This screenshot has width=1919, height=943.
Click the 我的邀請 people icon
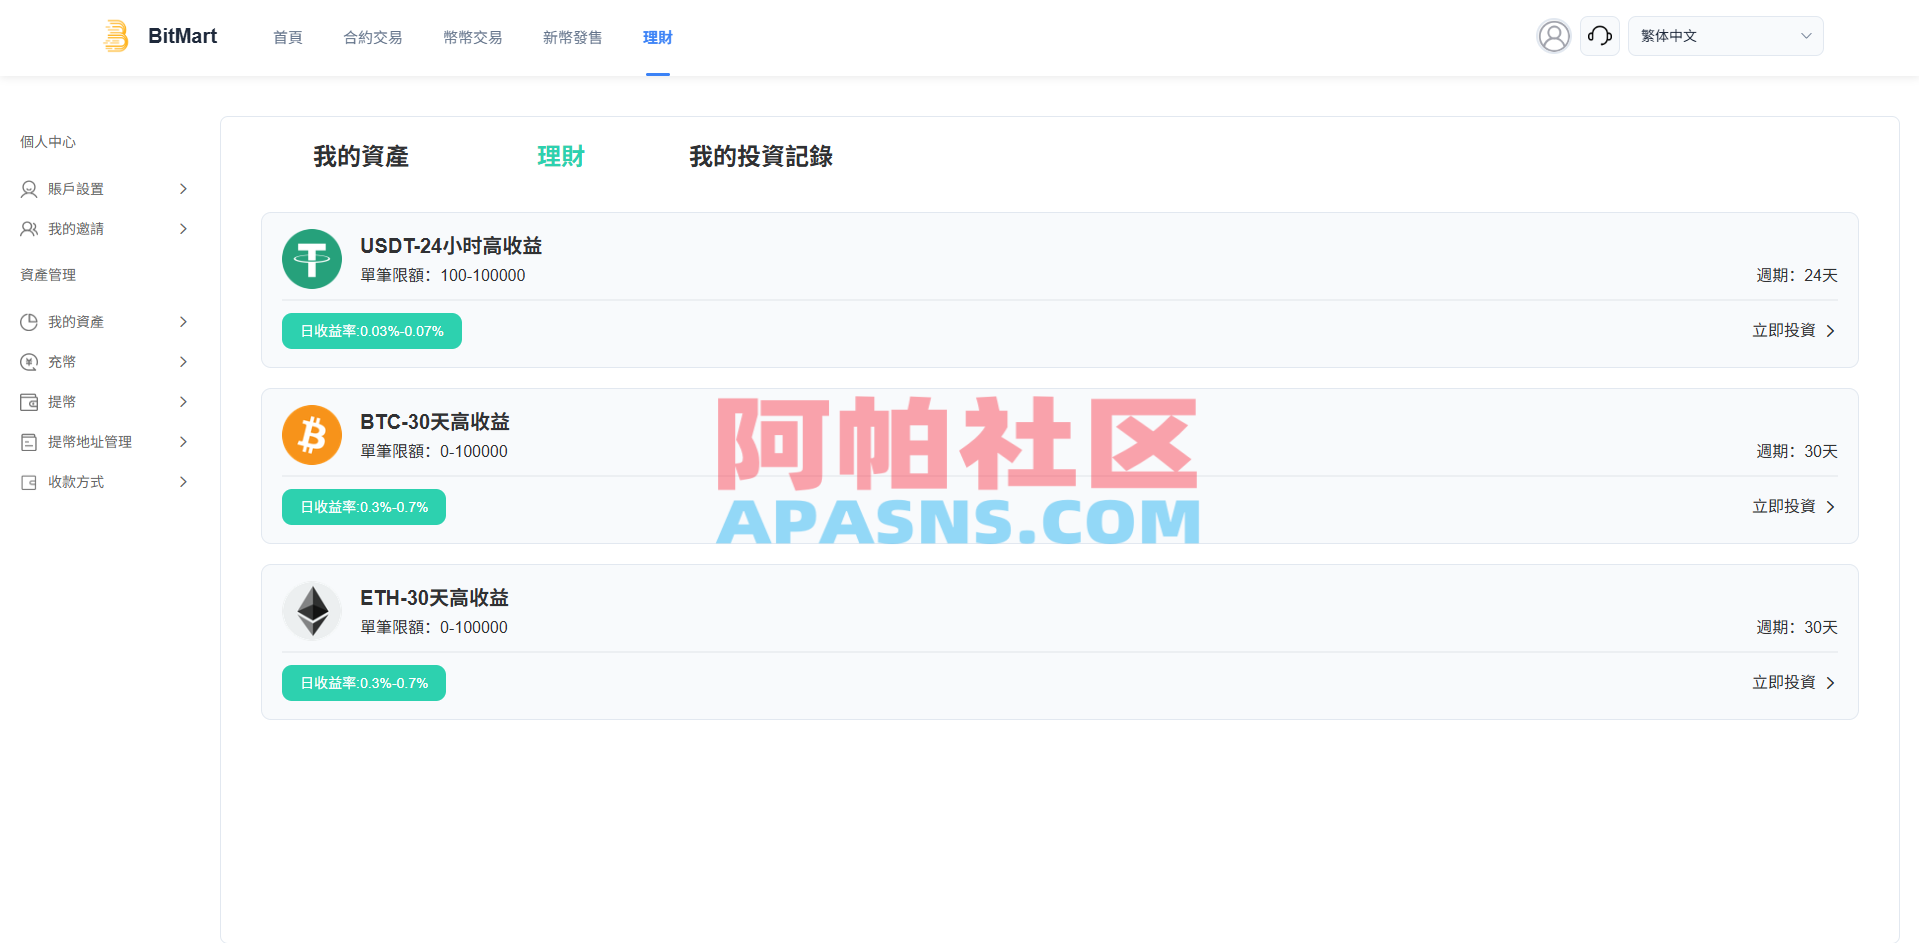29,229
